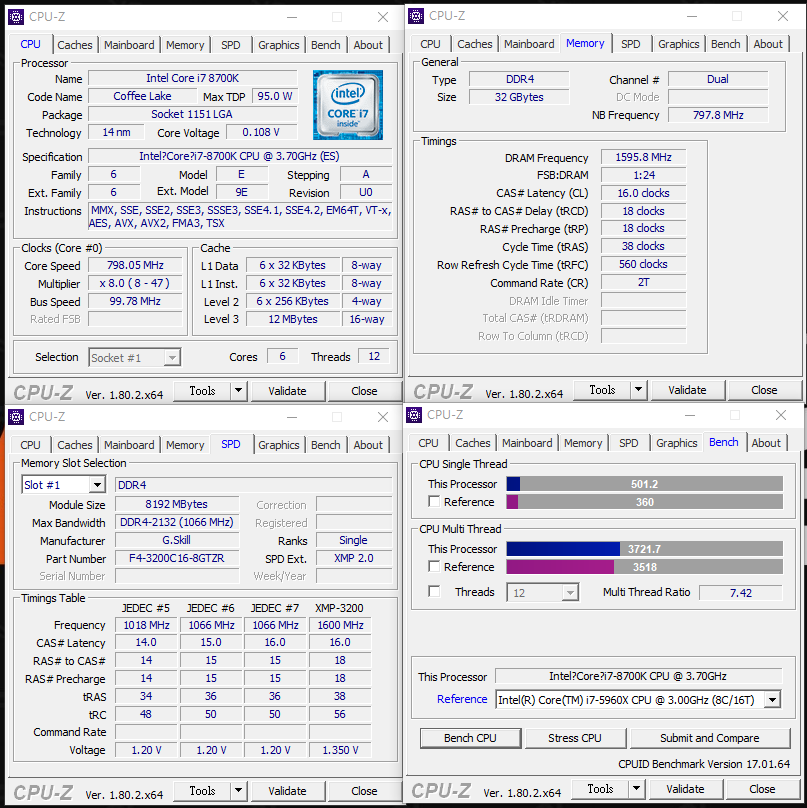Click Part Number field F4-3200C16-8GTZR
Image resolution: width=807 pixels, height=808 pixels.
coord(177,558)
